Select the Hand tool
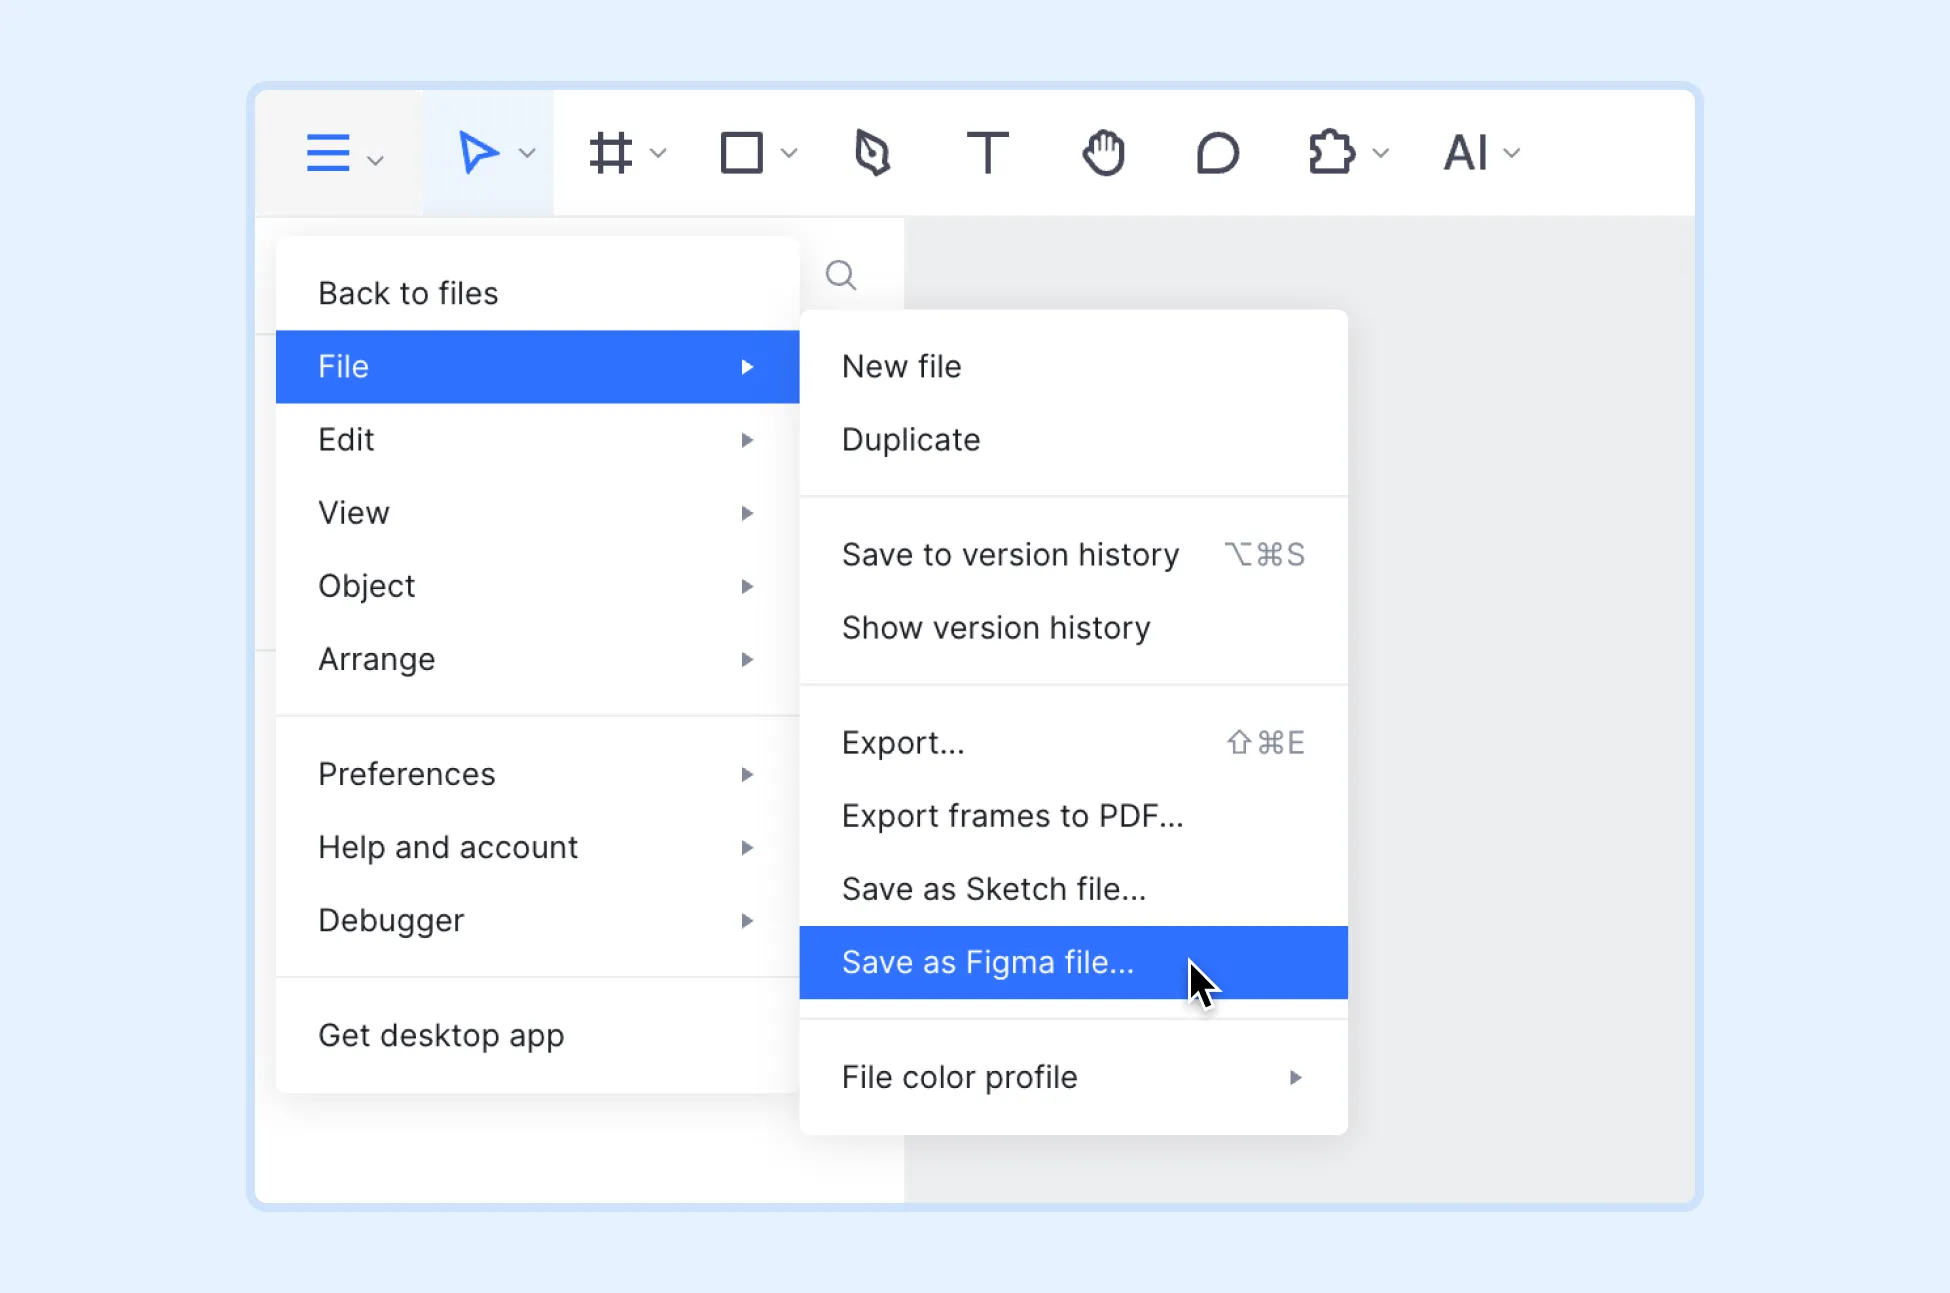The image size is (1950, 1293). (x=1104, y=153)
